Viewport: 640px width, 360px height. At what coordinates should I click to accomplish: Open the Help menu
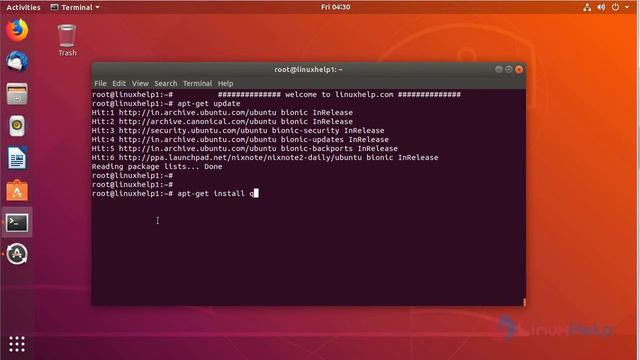(x=225, y=83)
